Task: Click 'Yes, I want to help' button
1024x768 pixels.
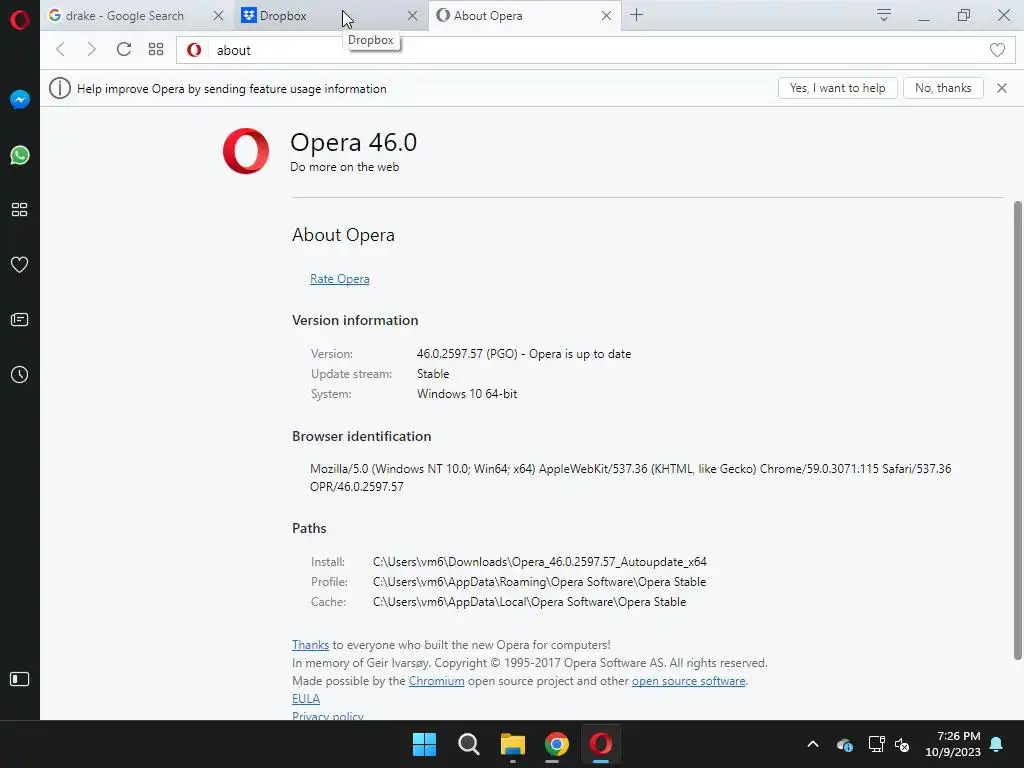Action: 837,88
